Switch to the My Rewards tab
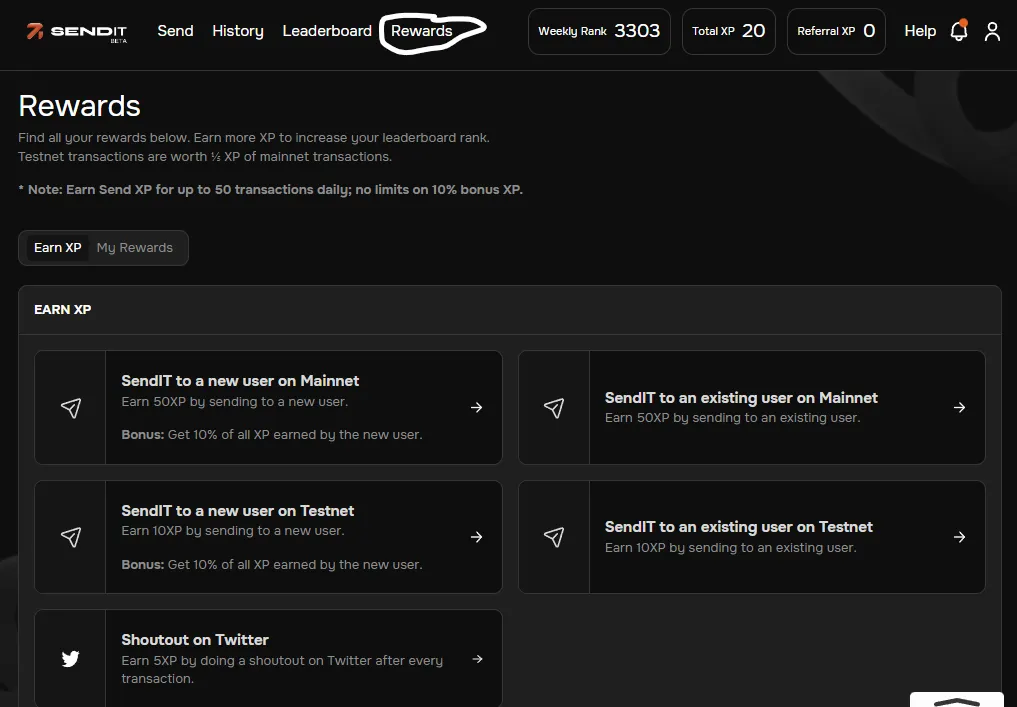Screen dimensions: 1017x707 [135, 248]
